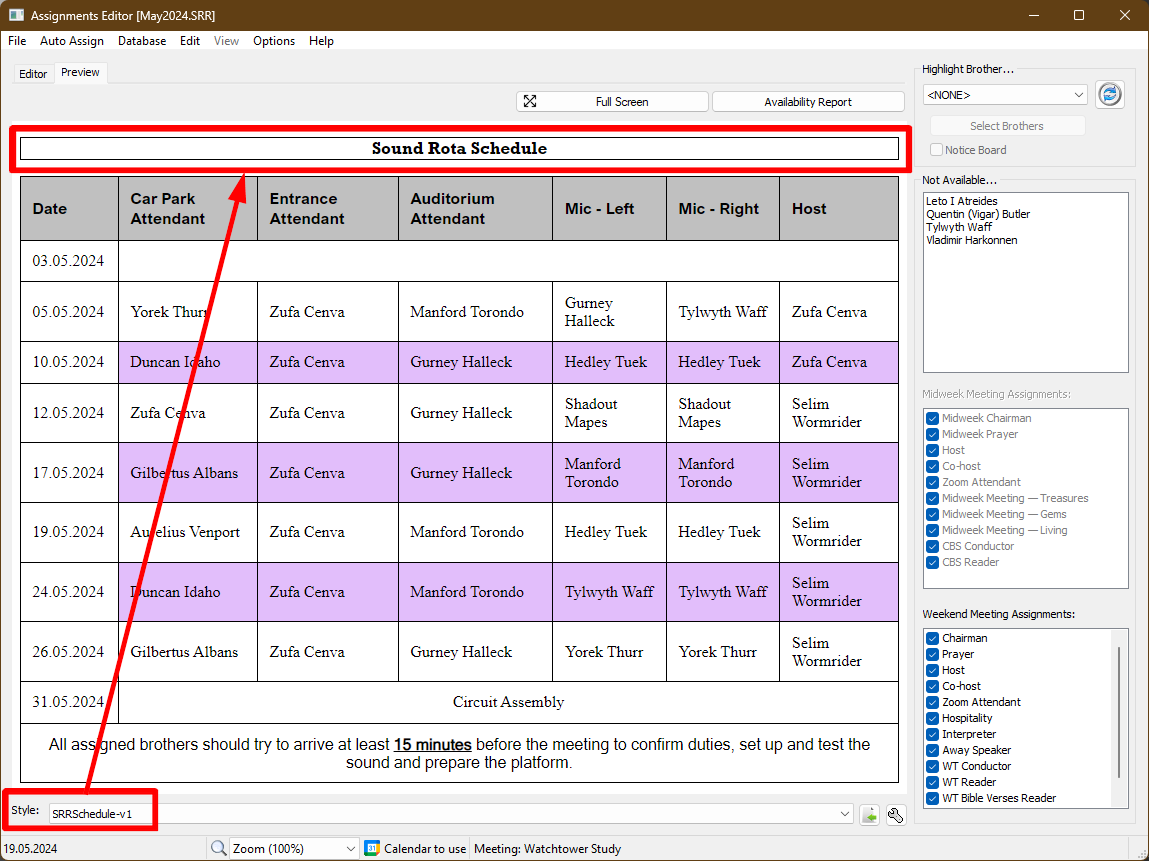Toggle the Away Speaker checkbox
This screenshot has width=1149, height=861.
coord(932,750)
